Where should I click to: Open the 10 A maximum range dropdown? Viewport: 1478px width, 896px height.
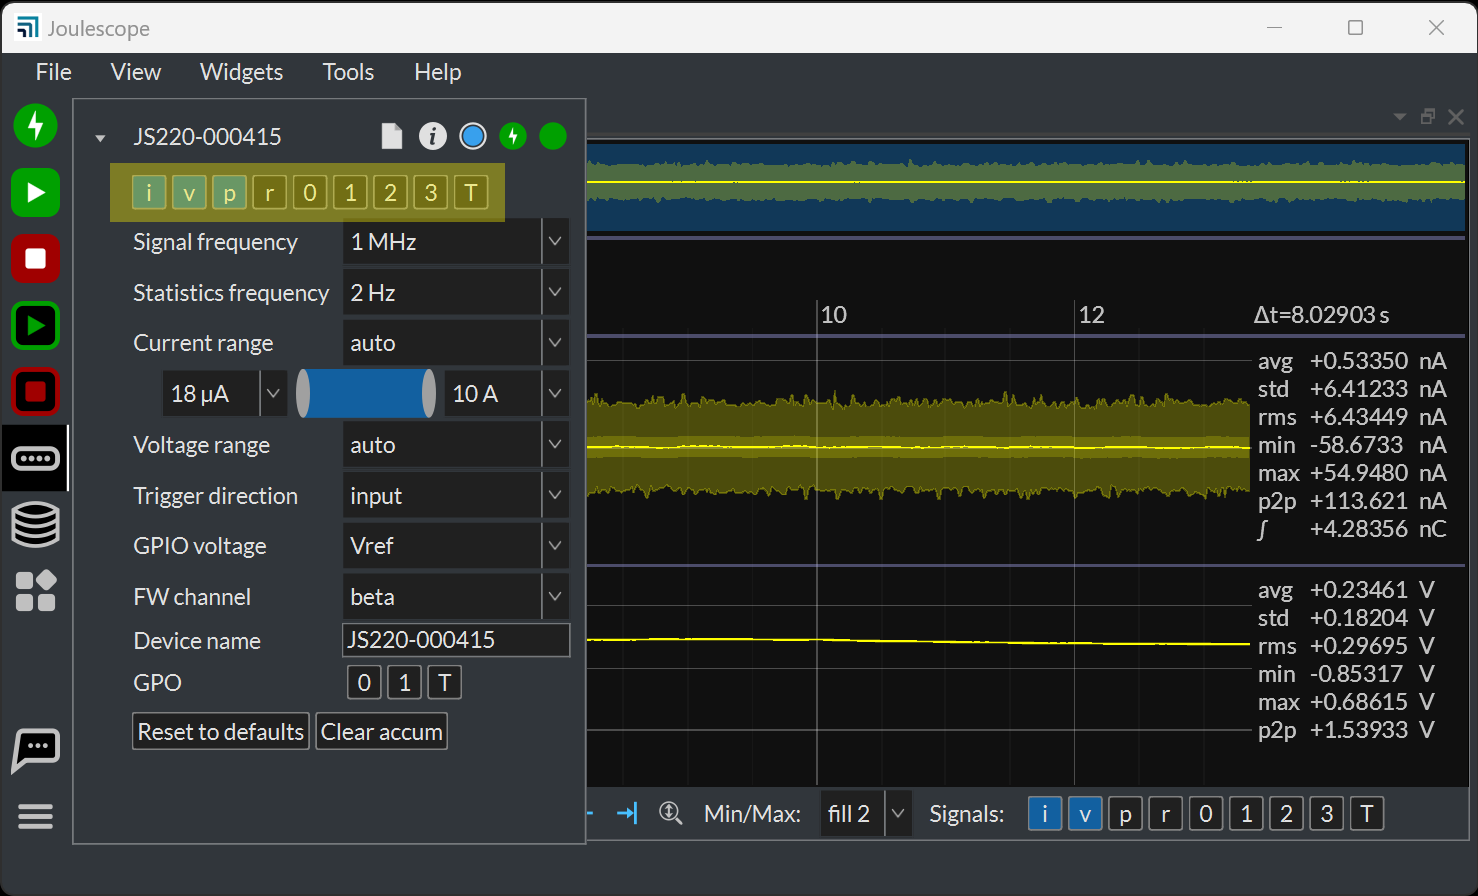click(507, 394)
